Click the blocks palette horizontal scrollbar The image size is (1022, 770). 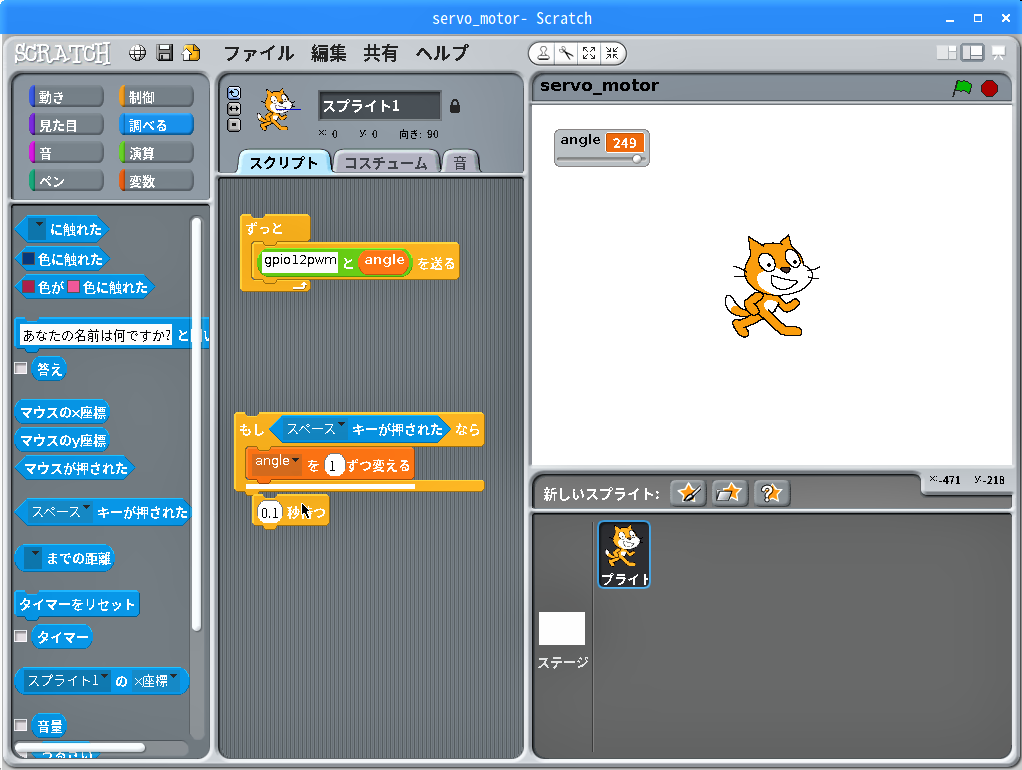click(x=80, y=747)
